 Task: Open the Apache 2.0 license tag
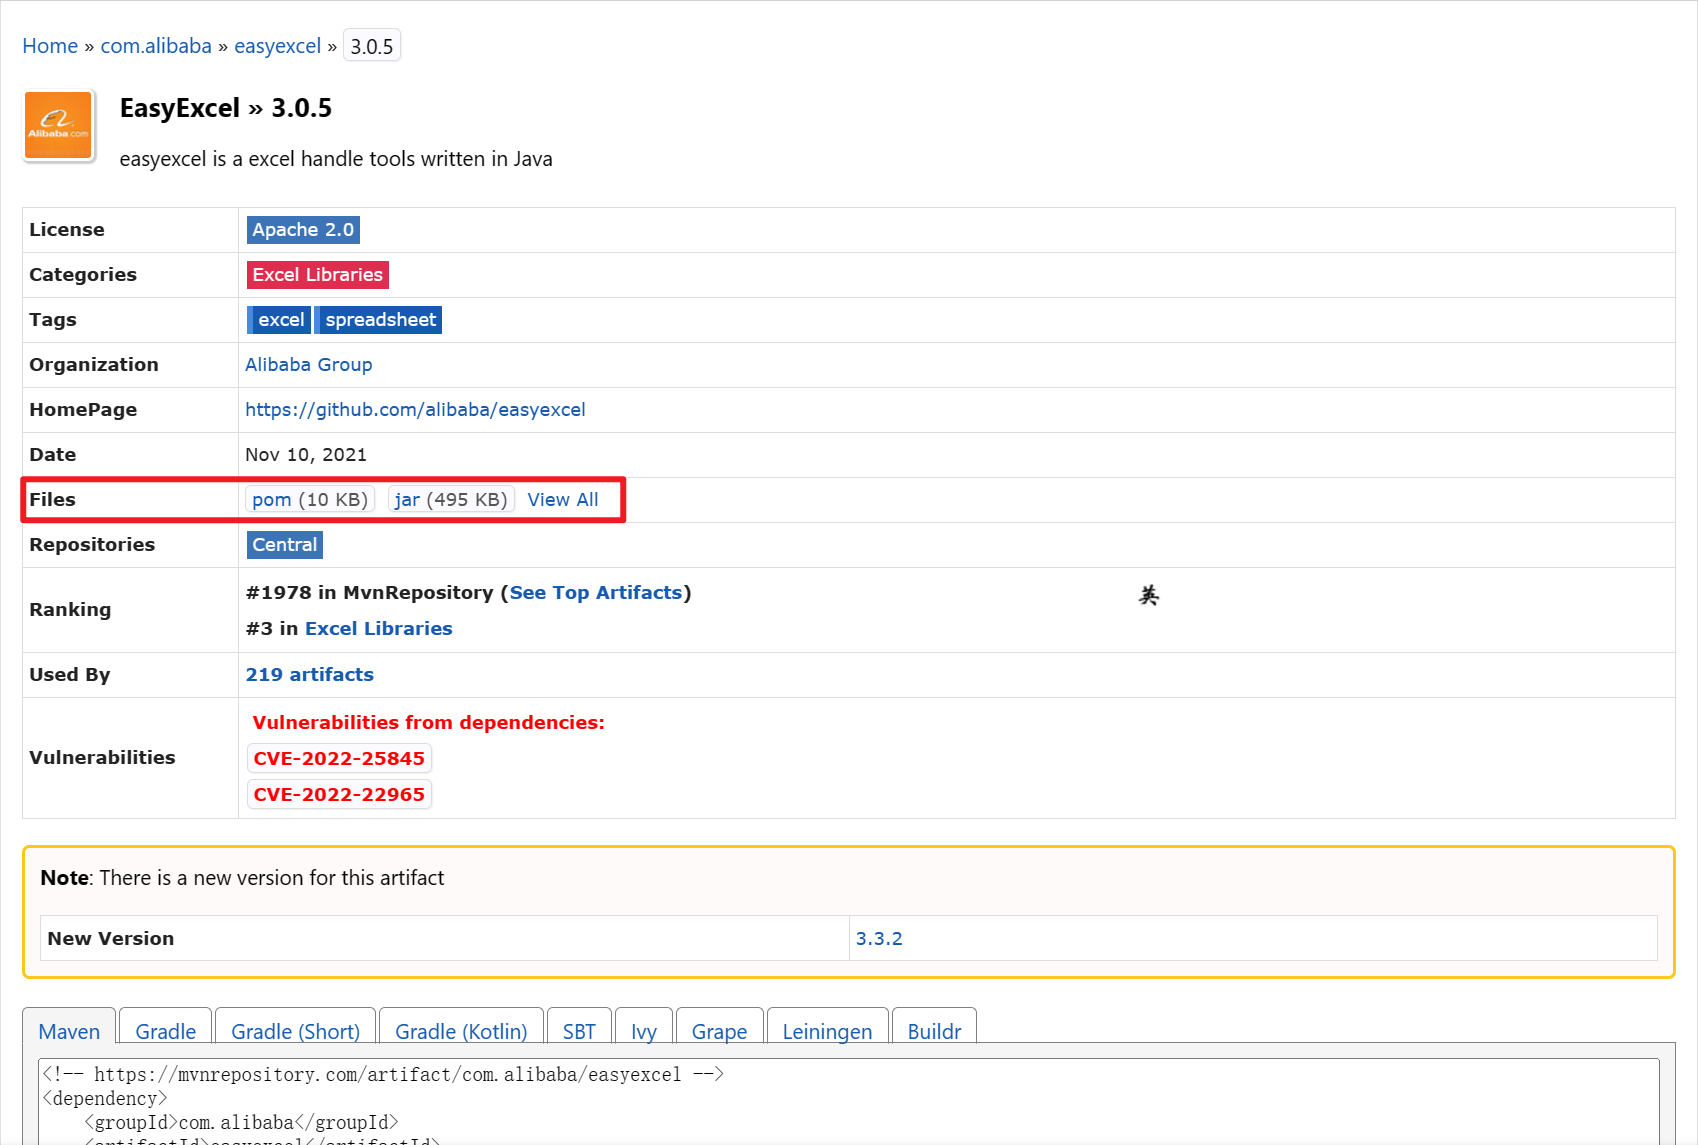pyautogui.click(x=303, y=230)
